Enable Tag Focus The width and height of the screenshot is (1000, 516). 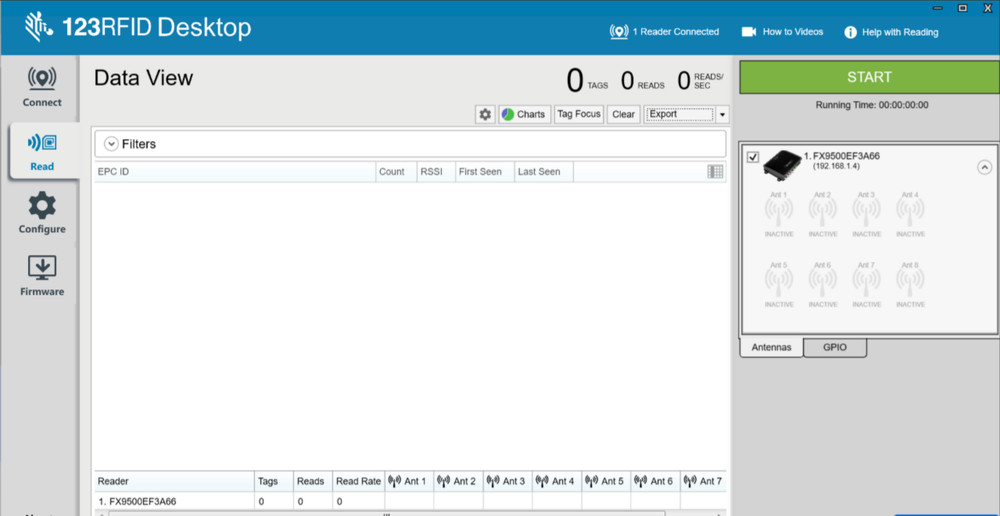(x=579, y=114)
